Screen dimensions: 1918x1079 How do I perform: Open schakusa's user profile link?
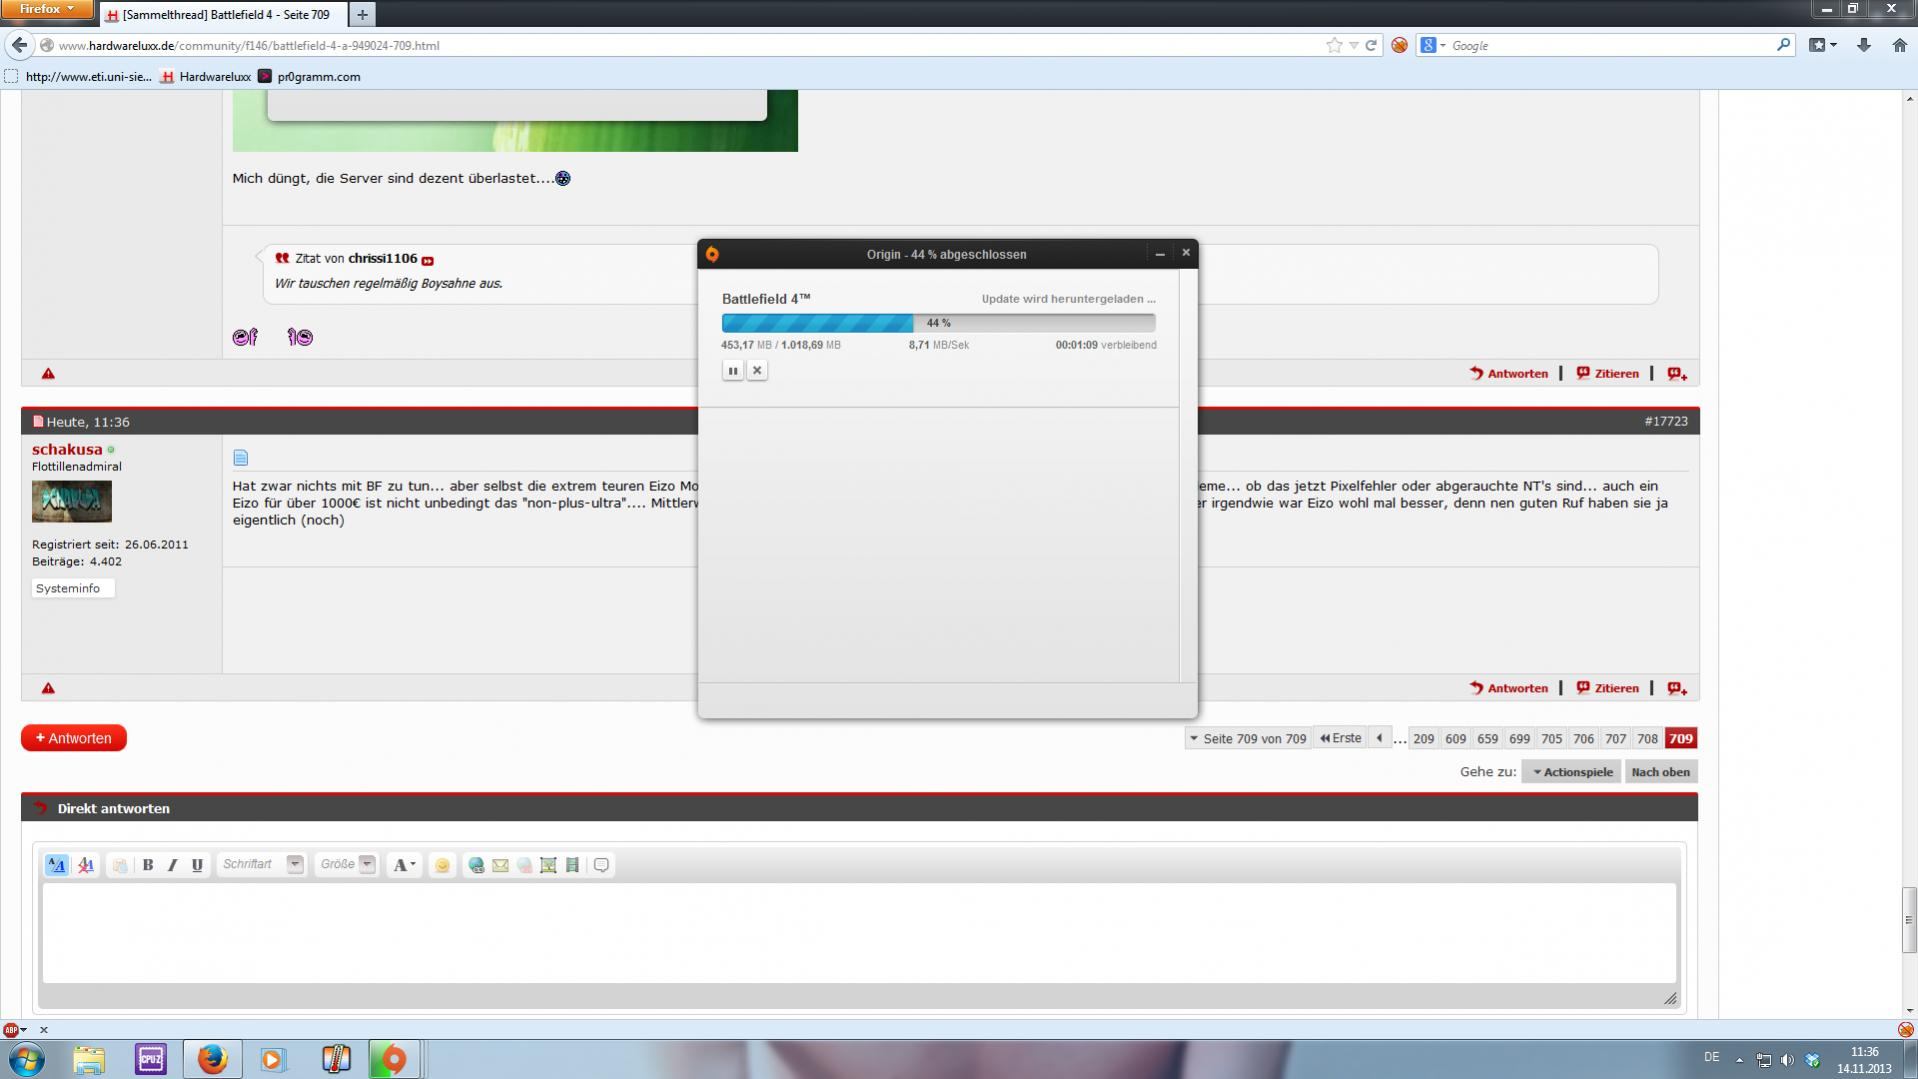pyautogui.click(x=67, y=450)
